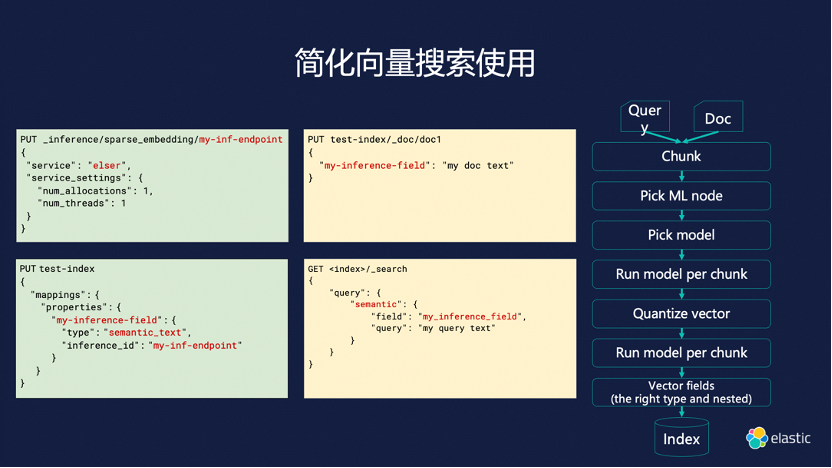832x468 pixels.
Task: Click the PUT _inference/sparse_embedding line
Action: coord(151,140)
